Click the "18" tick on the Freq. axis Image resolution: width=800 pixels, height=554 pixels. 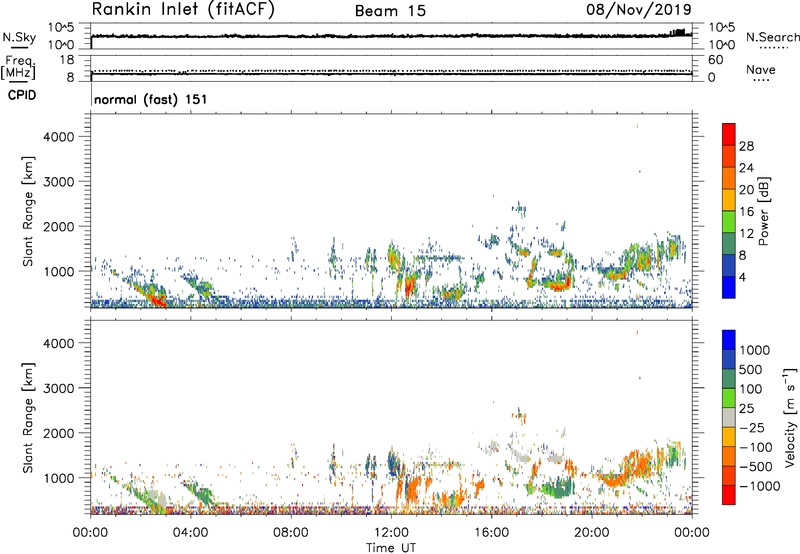tap(67, 59)
